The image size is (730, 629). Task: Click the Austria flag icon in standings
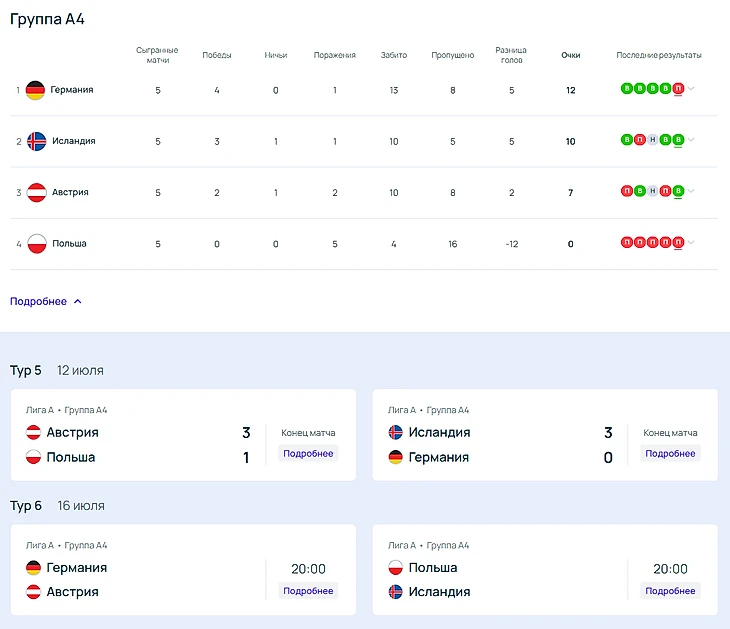[36, 192]
